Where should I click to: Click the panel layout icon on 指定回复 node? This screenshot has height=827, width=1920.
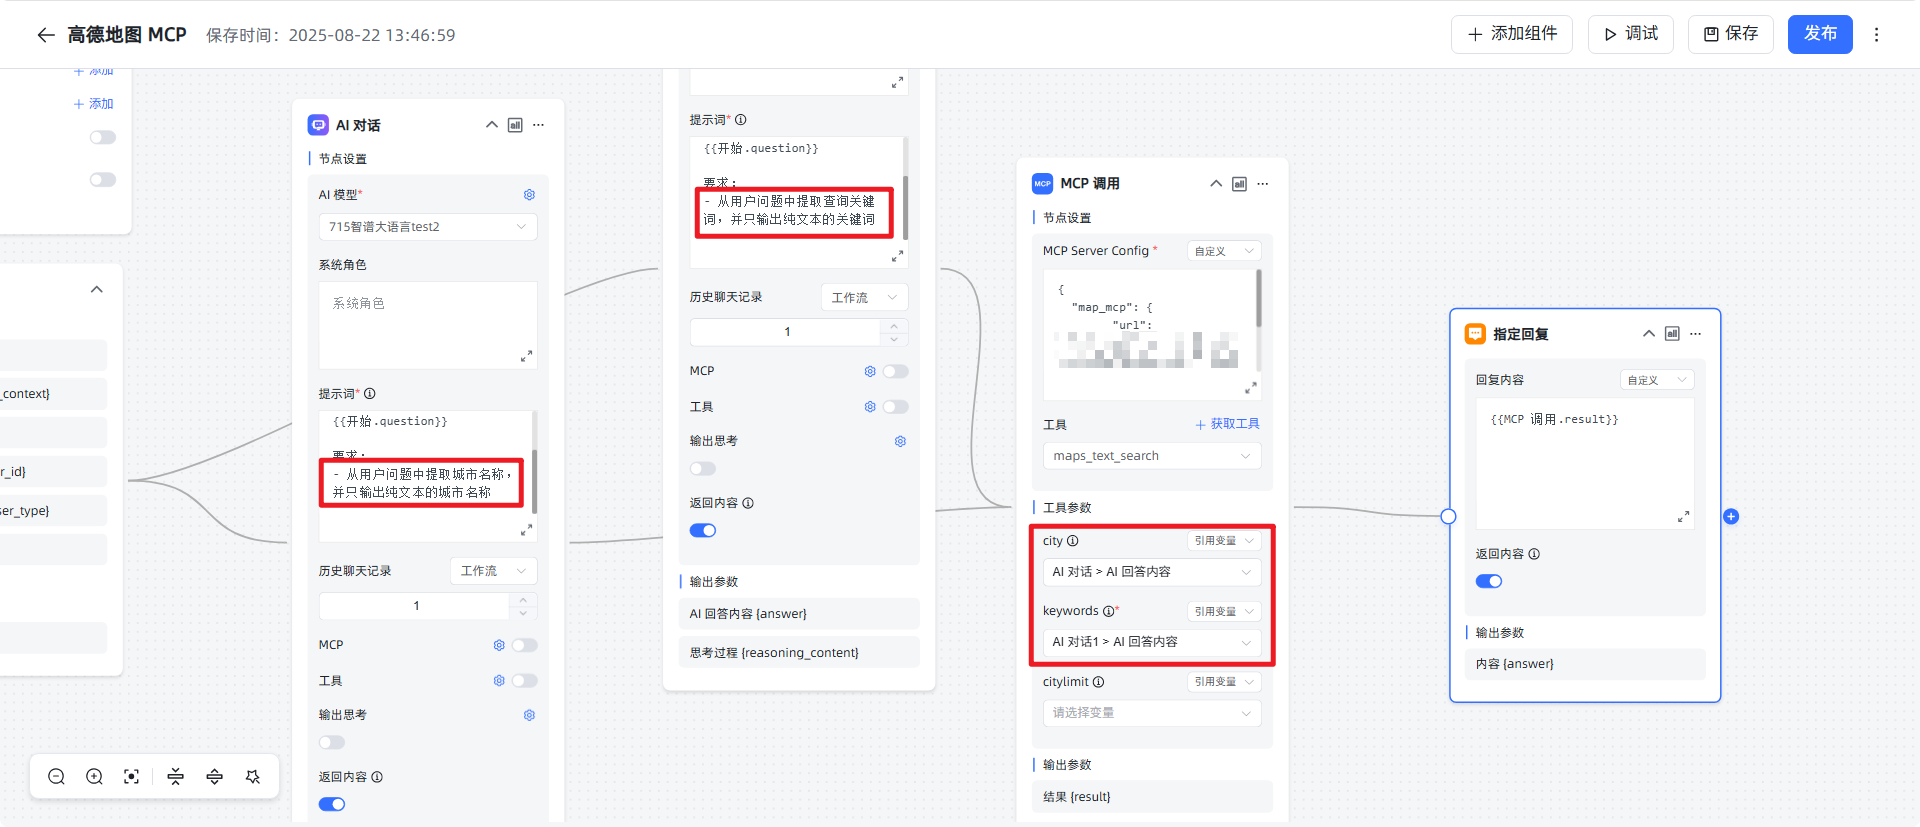[1672, 334]
